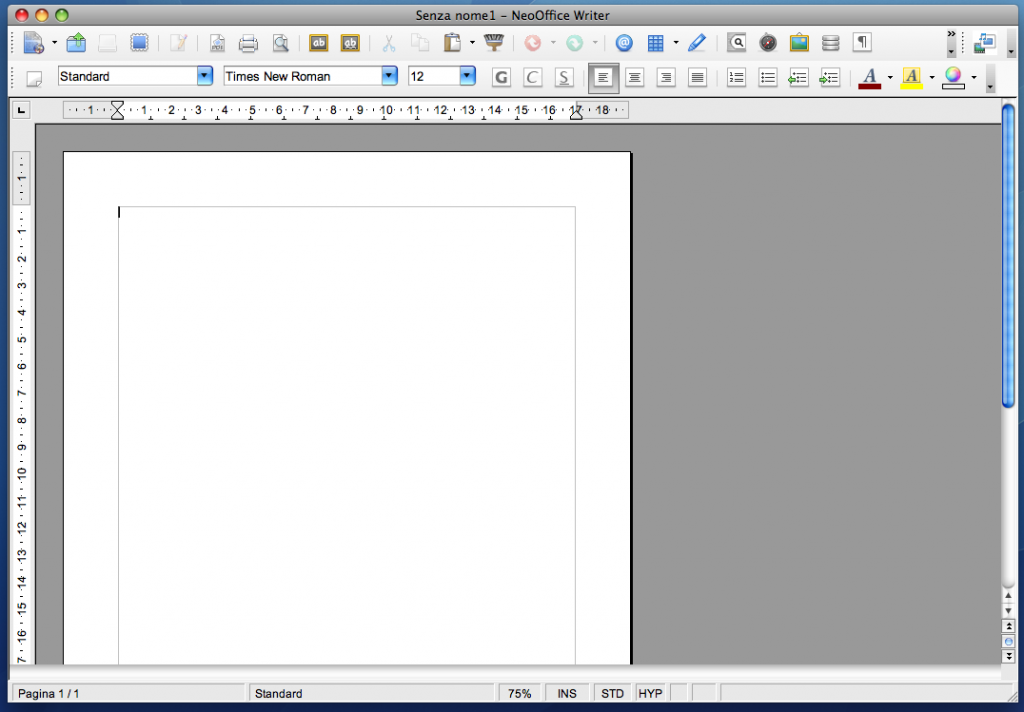Click the Table grid icon
The width and height of the screenshot is (1024, 712).
click(656, 43)
